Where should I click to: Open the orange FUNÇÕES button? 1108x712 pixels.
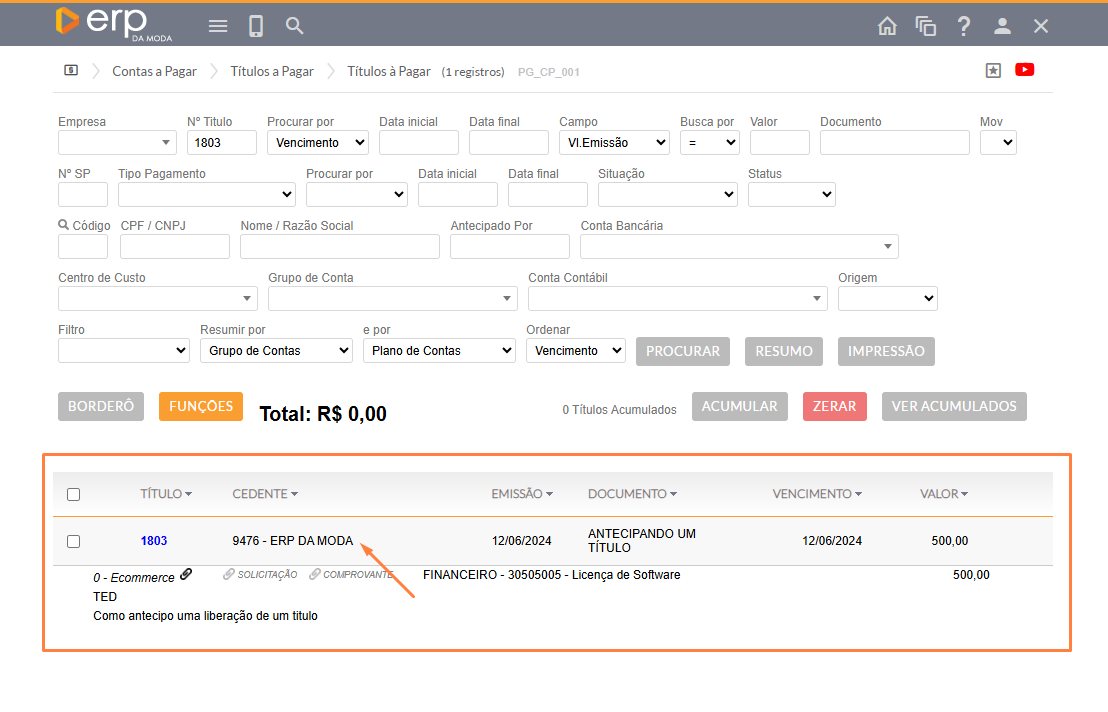[x=201, y=406]
